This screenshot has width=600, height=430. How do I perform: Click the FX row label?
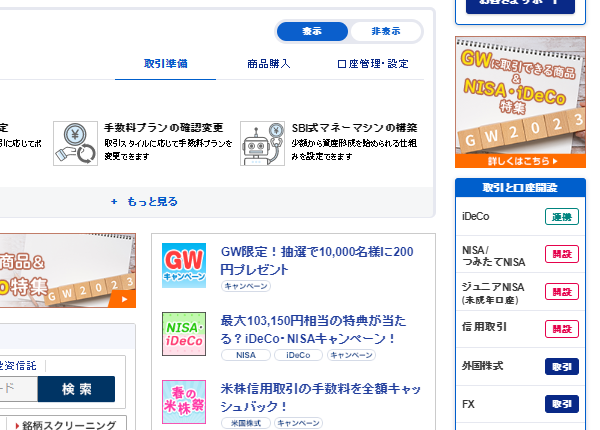468,404
